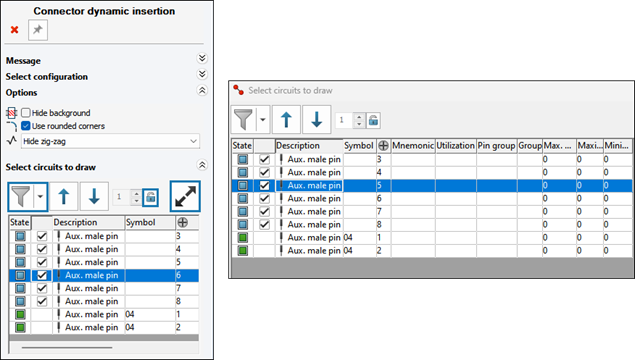
Task: Uncheck selected circuit 6 checkbox in left panel
Action: coord(42,275)
